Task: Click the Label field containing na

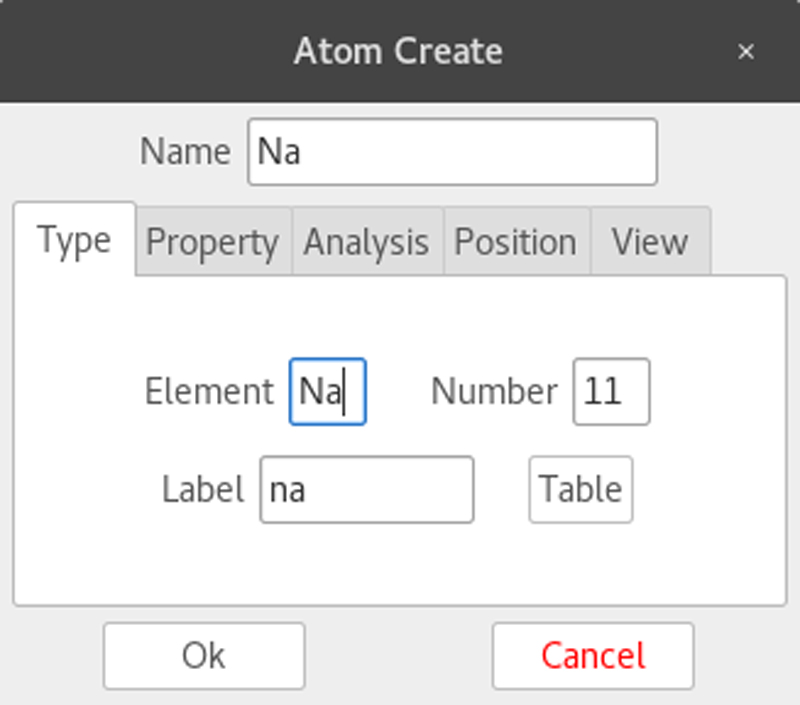Action: tap(366, 489)
